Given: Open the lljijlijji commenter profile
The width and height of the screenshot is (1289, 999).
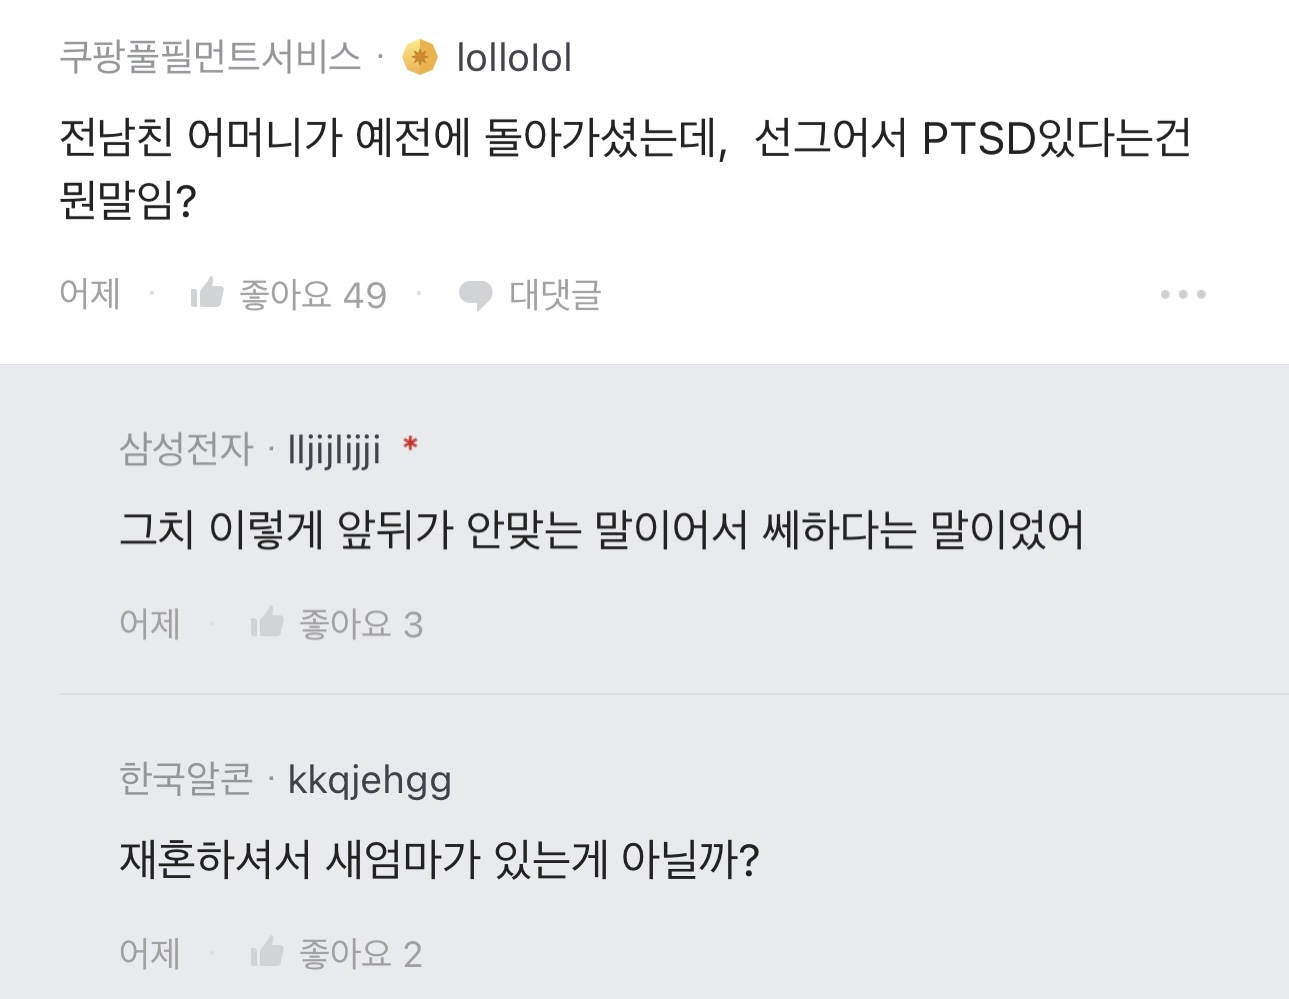Looking at the screenshot, I should [x=334, y=449].
